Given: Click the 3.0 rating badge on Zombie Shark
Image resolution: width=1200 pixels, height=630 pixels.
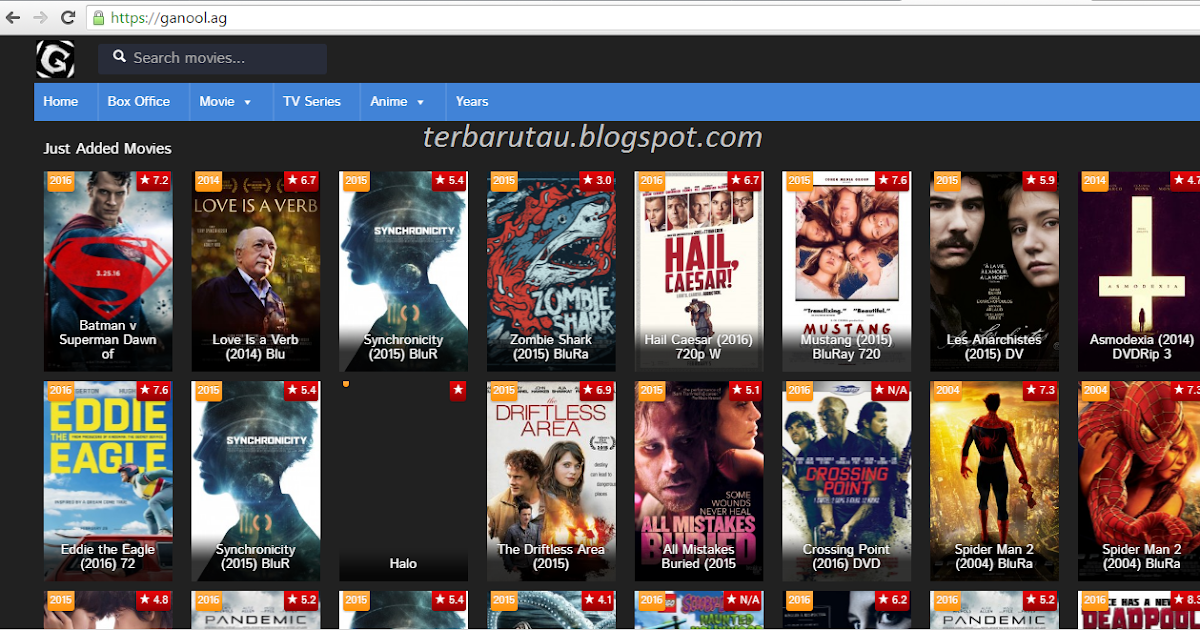Looking at the screenshot, I should [596, 181].
